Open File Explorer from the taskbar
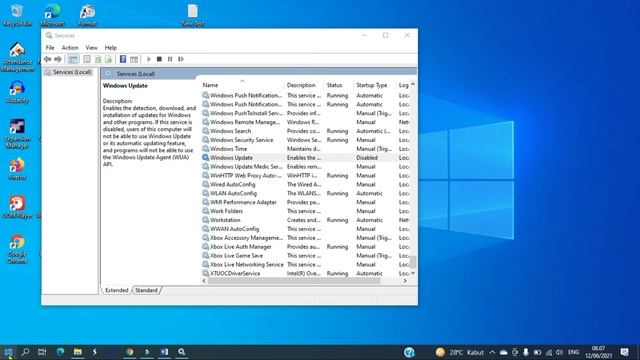The height and width of the screenshot is (360, 640). click(78, 352)
